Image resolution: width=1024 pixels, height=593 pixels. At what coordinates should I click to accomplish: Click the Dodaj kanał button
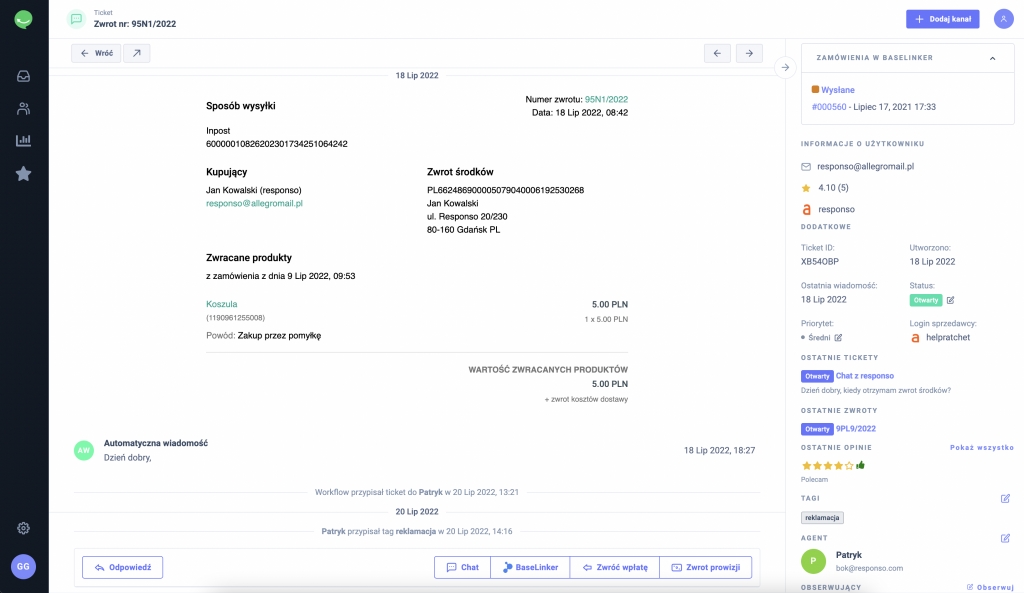click(942, 19)
